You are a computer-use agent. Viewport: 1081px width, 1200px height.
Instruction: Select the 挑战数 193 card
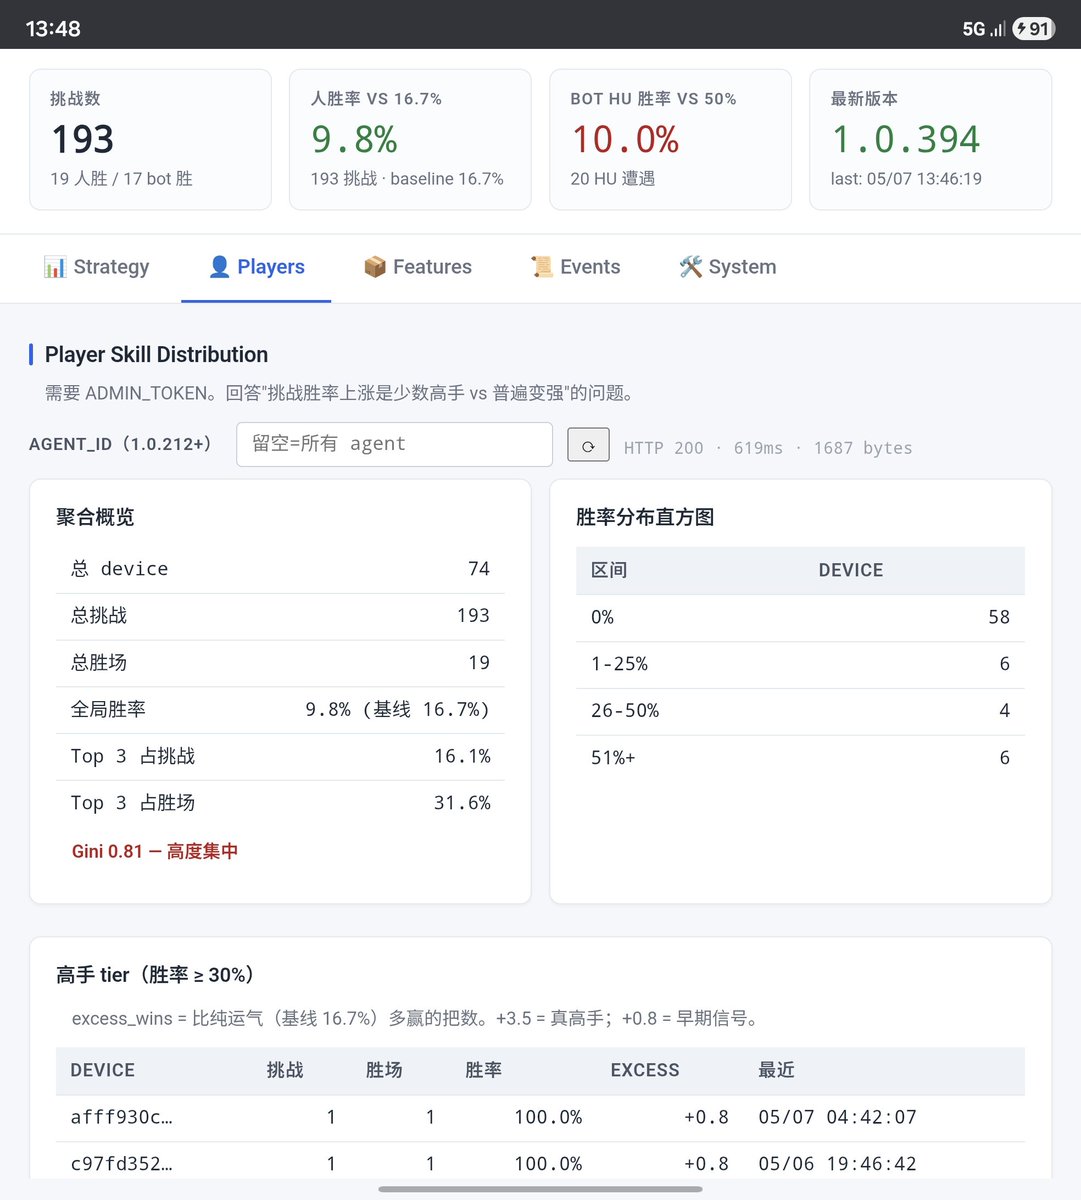(150, 139)
